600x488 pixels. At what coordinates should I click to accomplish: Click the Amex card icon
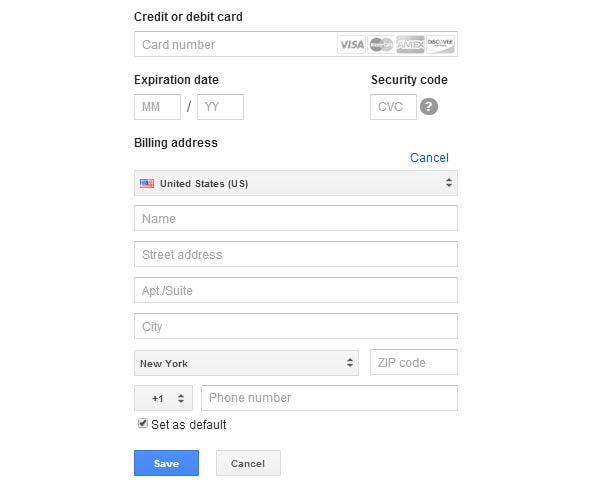click(x=411, y=44)
